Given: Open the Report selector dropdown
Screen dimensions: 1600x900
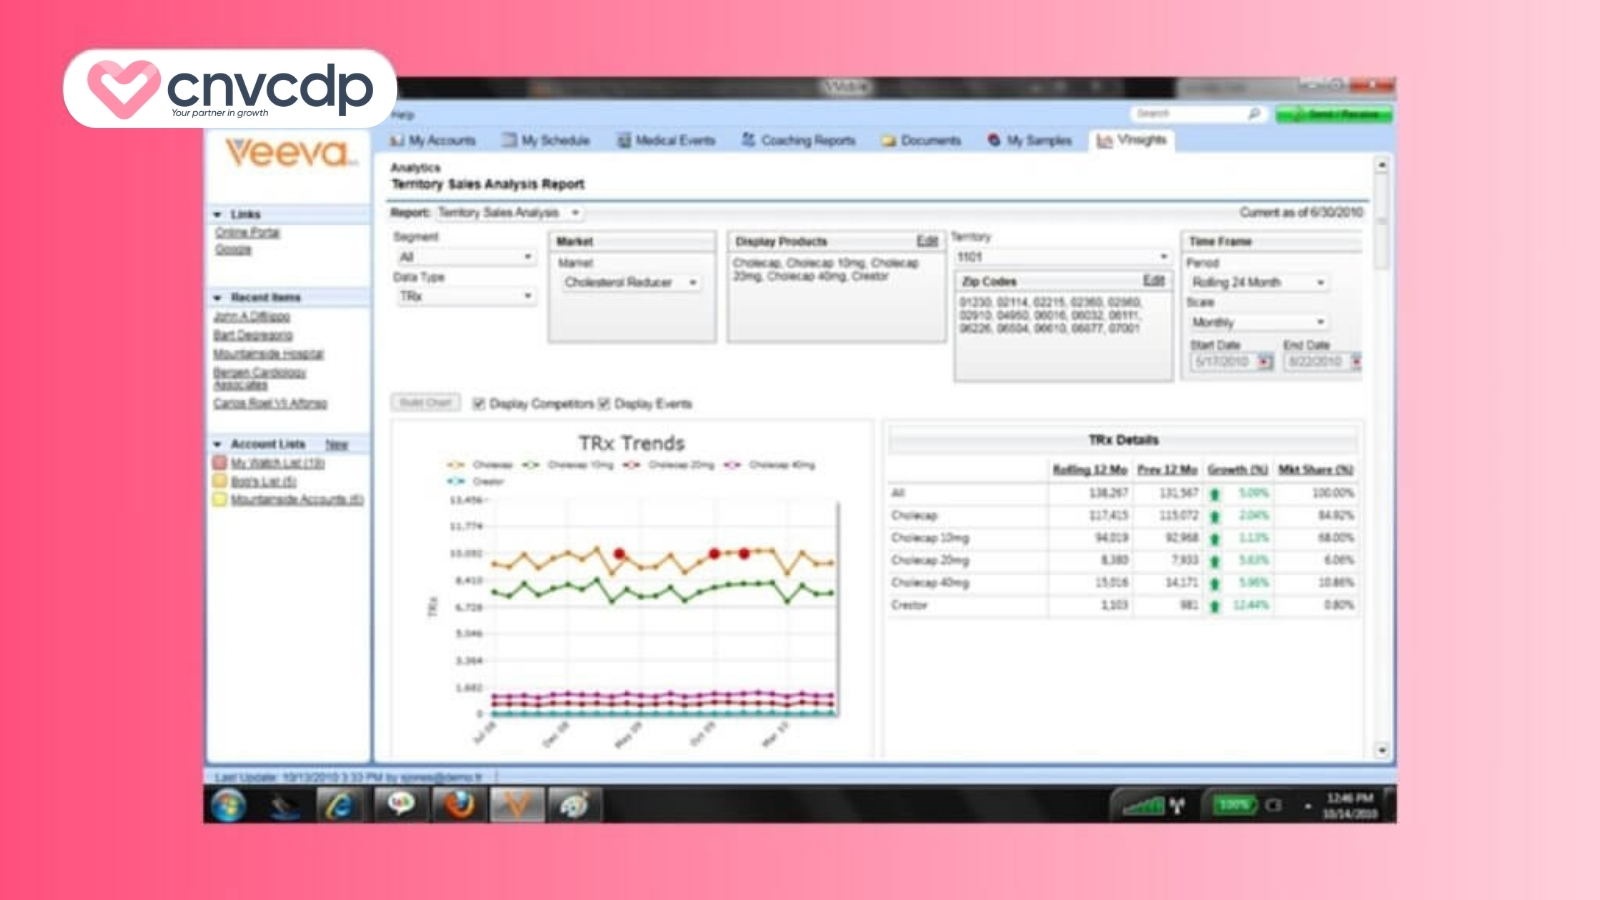Looking at the screenshot, I should pos(510,213).
